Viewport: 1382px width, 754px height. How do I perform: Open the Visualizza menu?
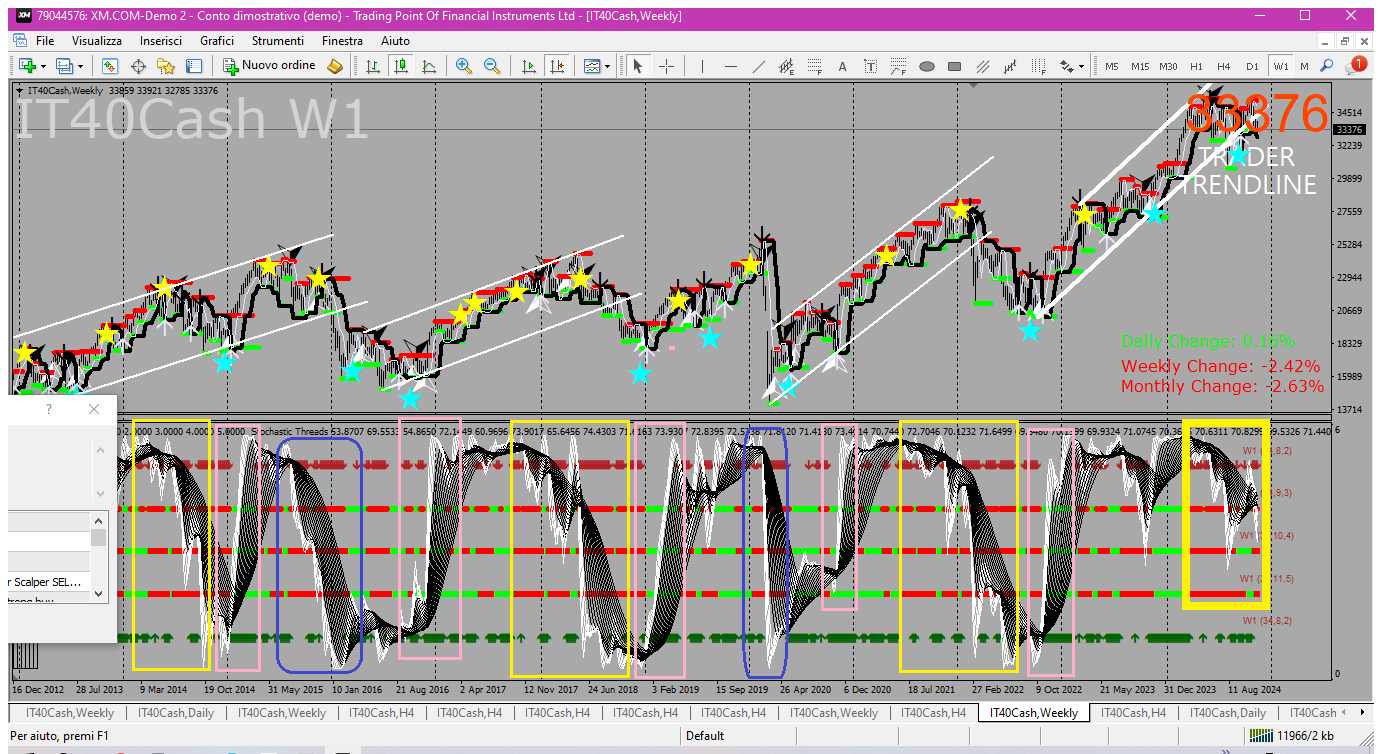[97, 41]
